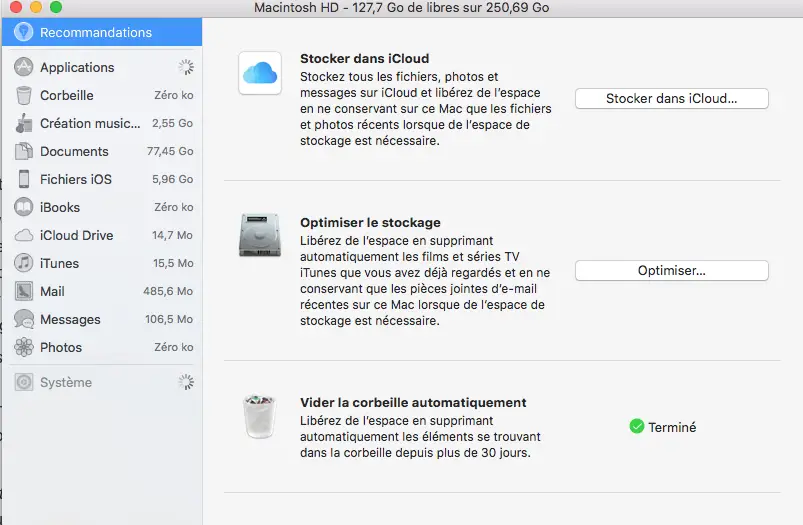Click the Corbeille trash icon in sidebar

coord(24,95)
